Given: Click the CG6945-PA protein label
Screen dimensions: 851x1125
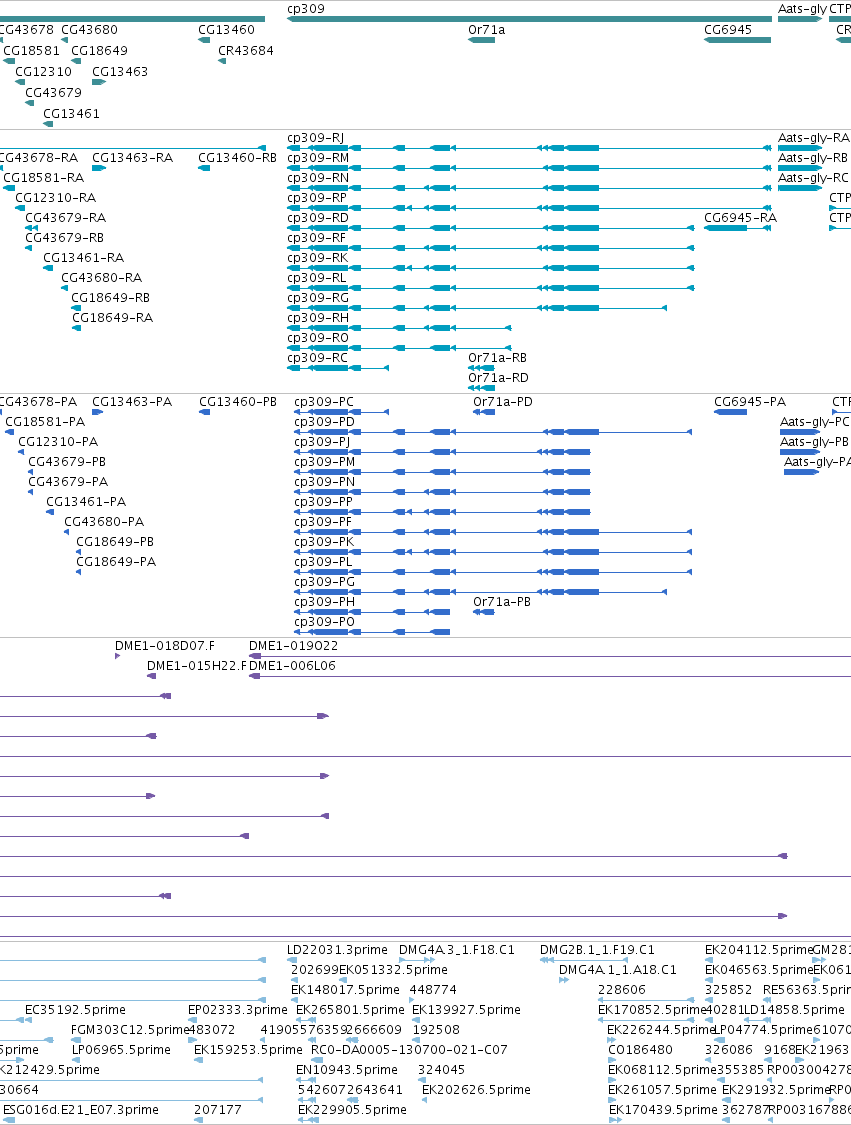Looking at the screenshot, I should click(x=750, y=402).
